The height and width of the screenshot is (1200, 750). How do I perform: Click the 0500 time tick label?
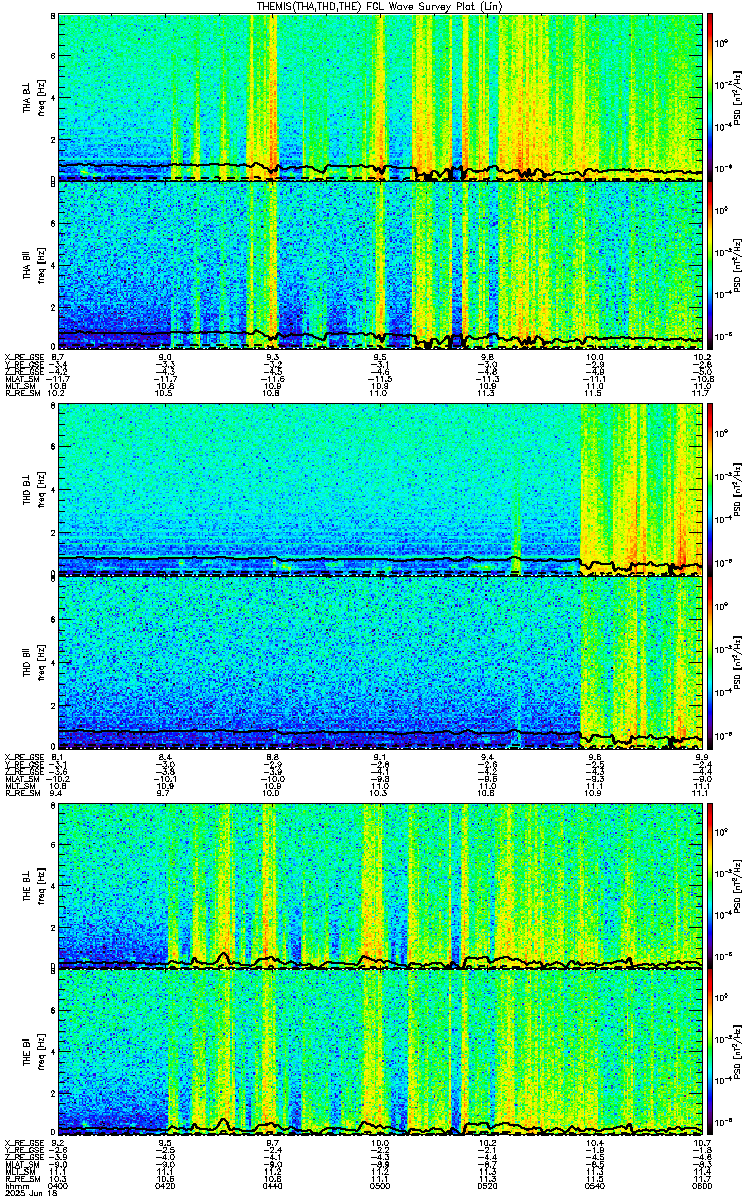click(380, 1187)
